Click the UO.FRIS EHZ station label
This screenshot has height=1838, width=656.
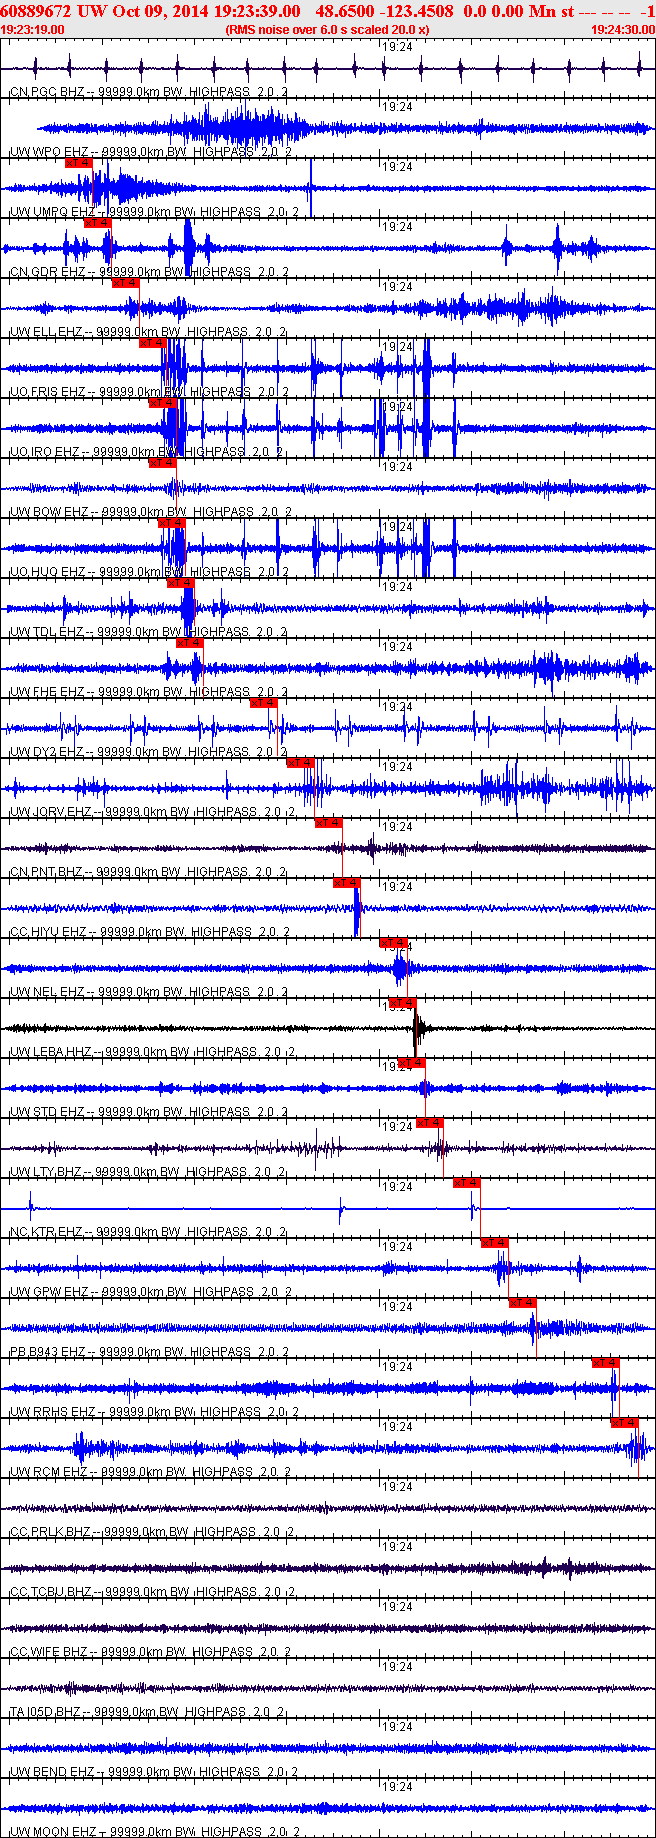coord(47,392)
